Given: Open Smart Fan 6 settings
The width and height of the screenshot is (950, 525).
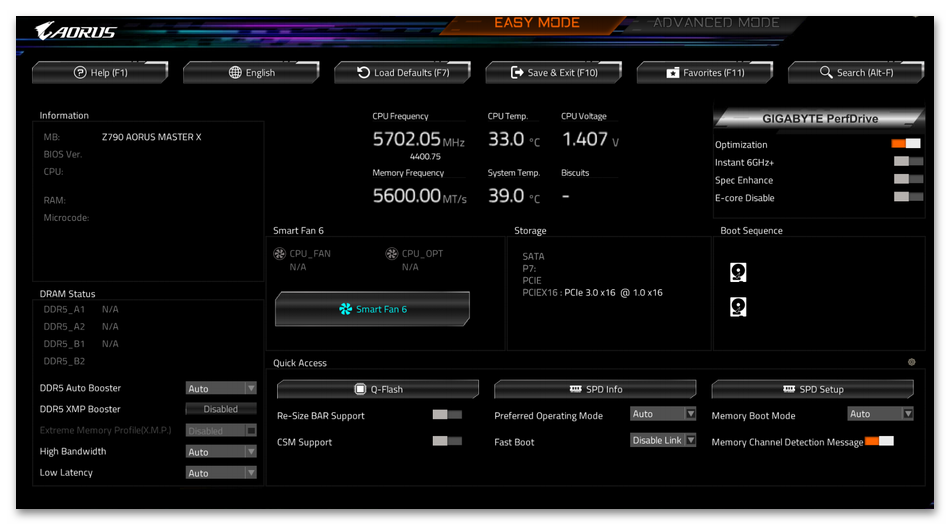Looking at the screenshot, I should pyautogui.click(x=372, y=309).
